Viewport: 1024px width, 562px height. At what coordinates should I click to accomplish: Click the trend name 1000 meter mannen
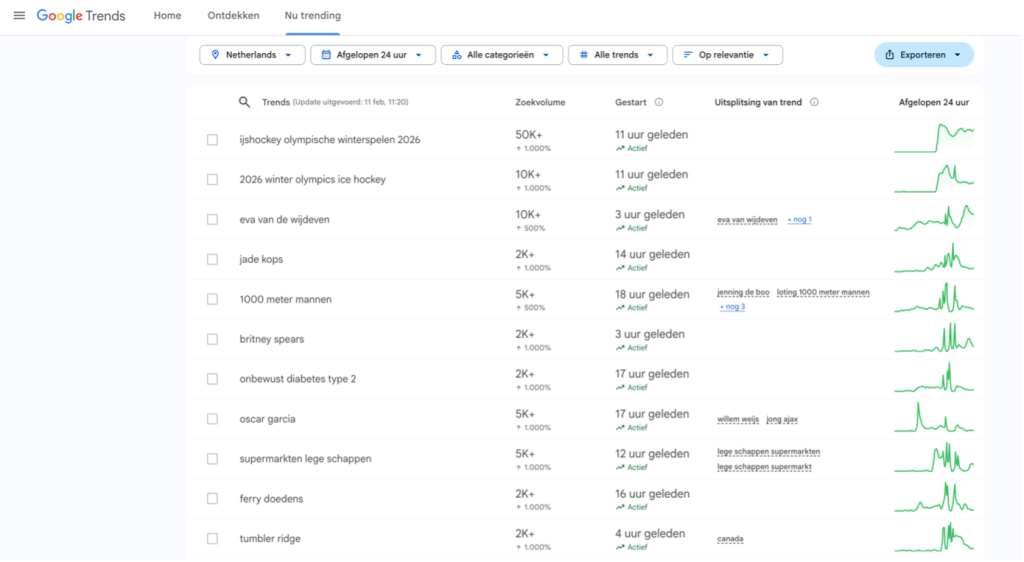tap(285, 300)
